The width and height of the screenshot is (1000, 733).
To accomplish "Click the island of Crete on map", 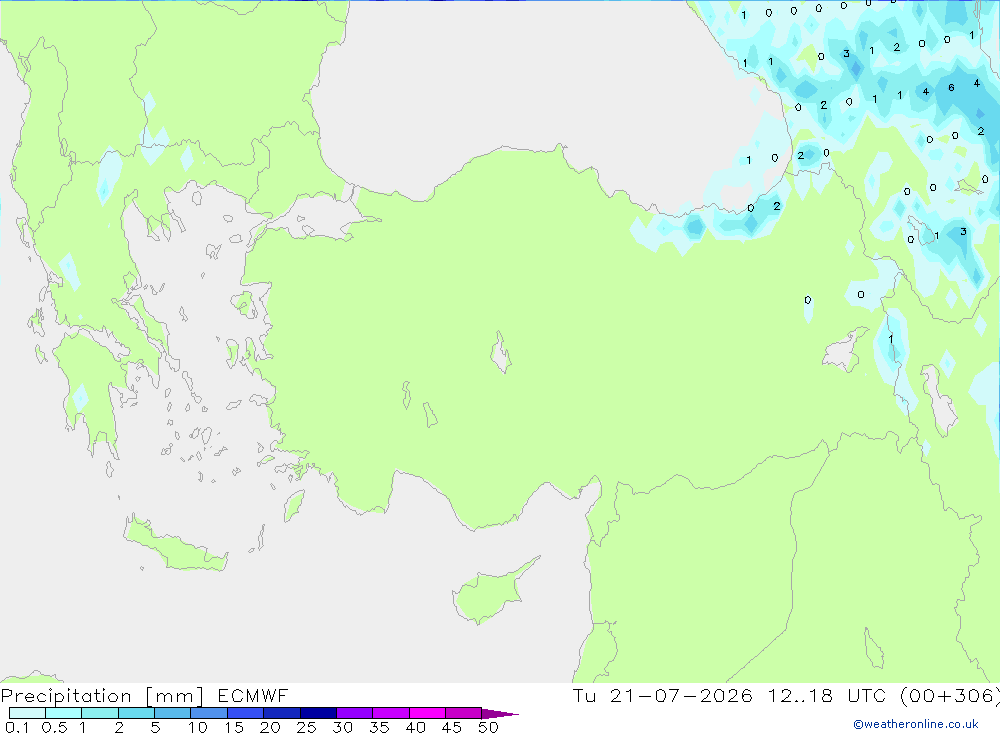I will pyautogui.click(x=175, y=544).
